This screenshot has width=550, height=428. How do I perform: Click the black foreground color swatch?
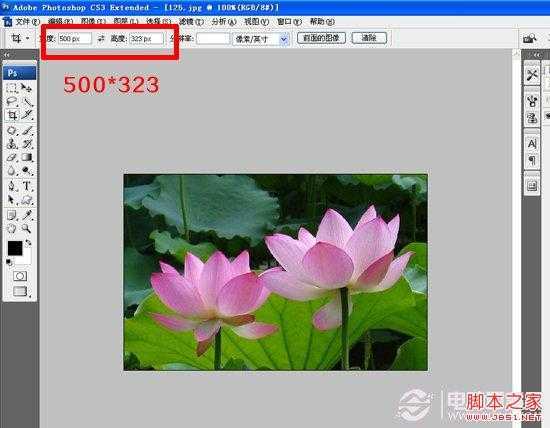(15, 248)
